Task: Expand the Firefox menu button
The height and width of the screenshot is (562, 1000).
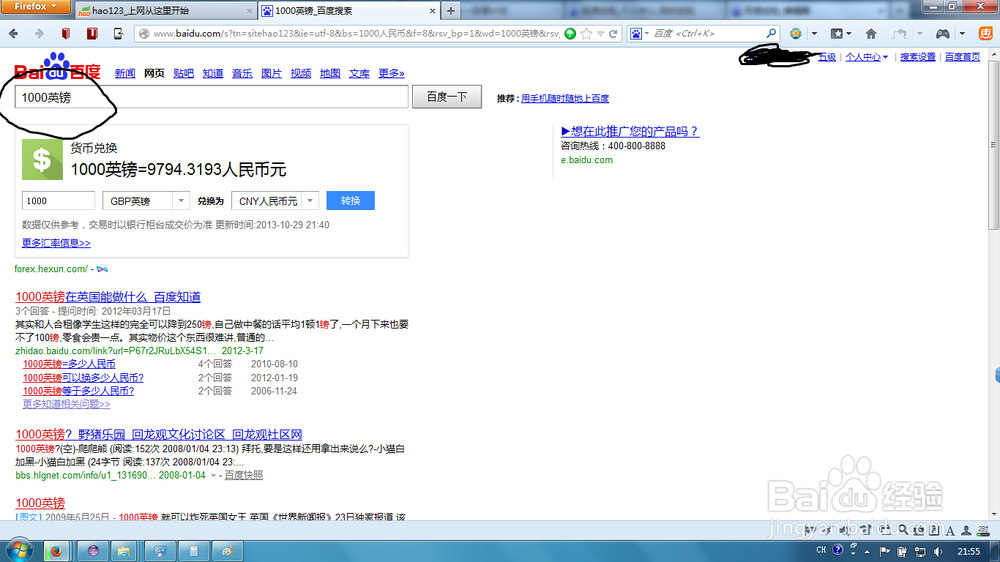Action: click(35, 6)
